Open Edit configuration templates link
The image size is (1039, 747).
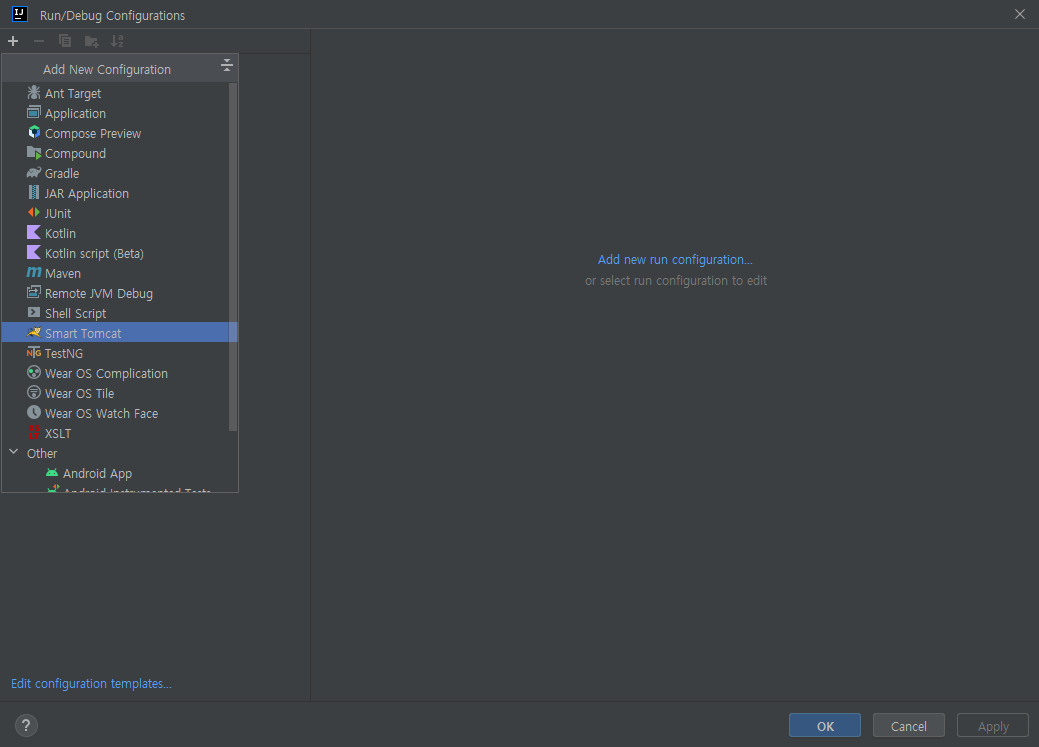coord(91,683)
